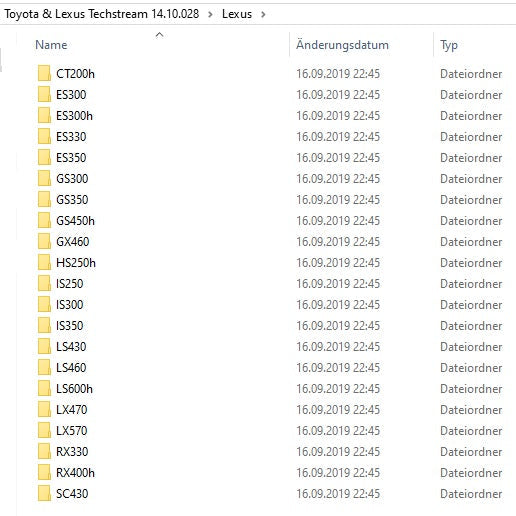The height and width of the screenshot is (516, 516).
Task: Click the ES300h folder icon
Action: (x=44, y=115)
